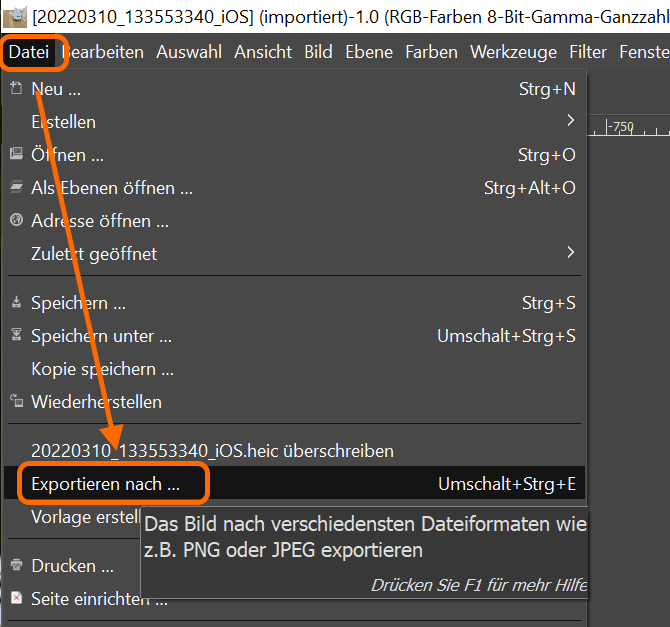
Task: Click the save-as icon beside Speichern unter
Action: pos(15,336)
